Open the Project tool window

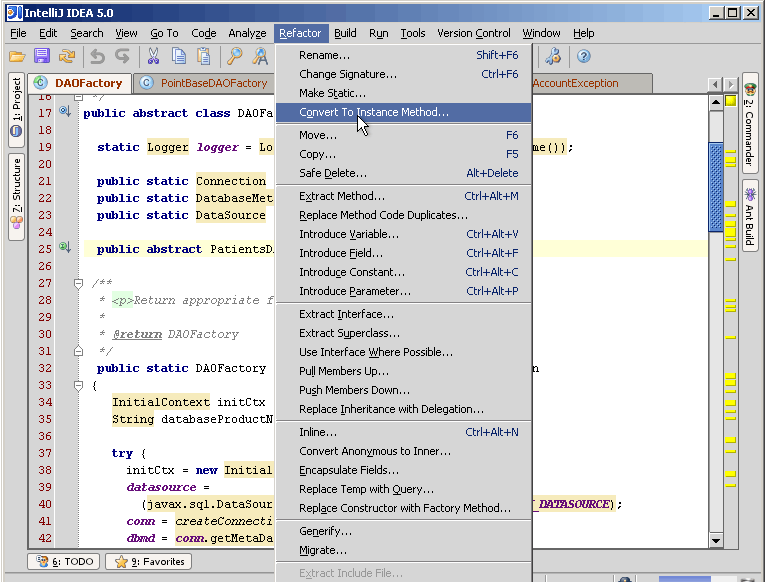tap(17, 109)
